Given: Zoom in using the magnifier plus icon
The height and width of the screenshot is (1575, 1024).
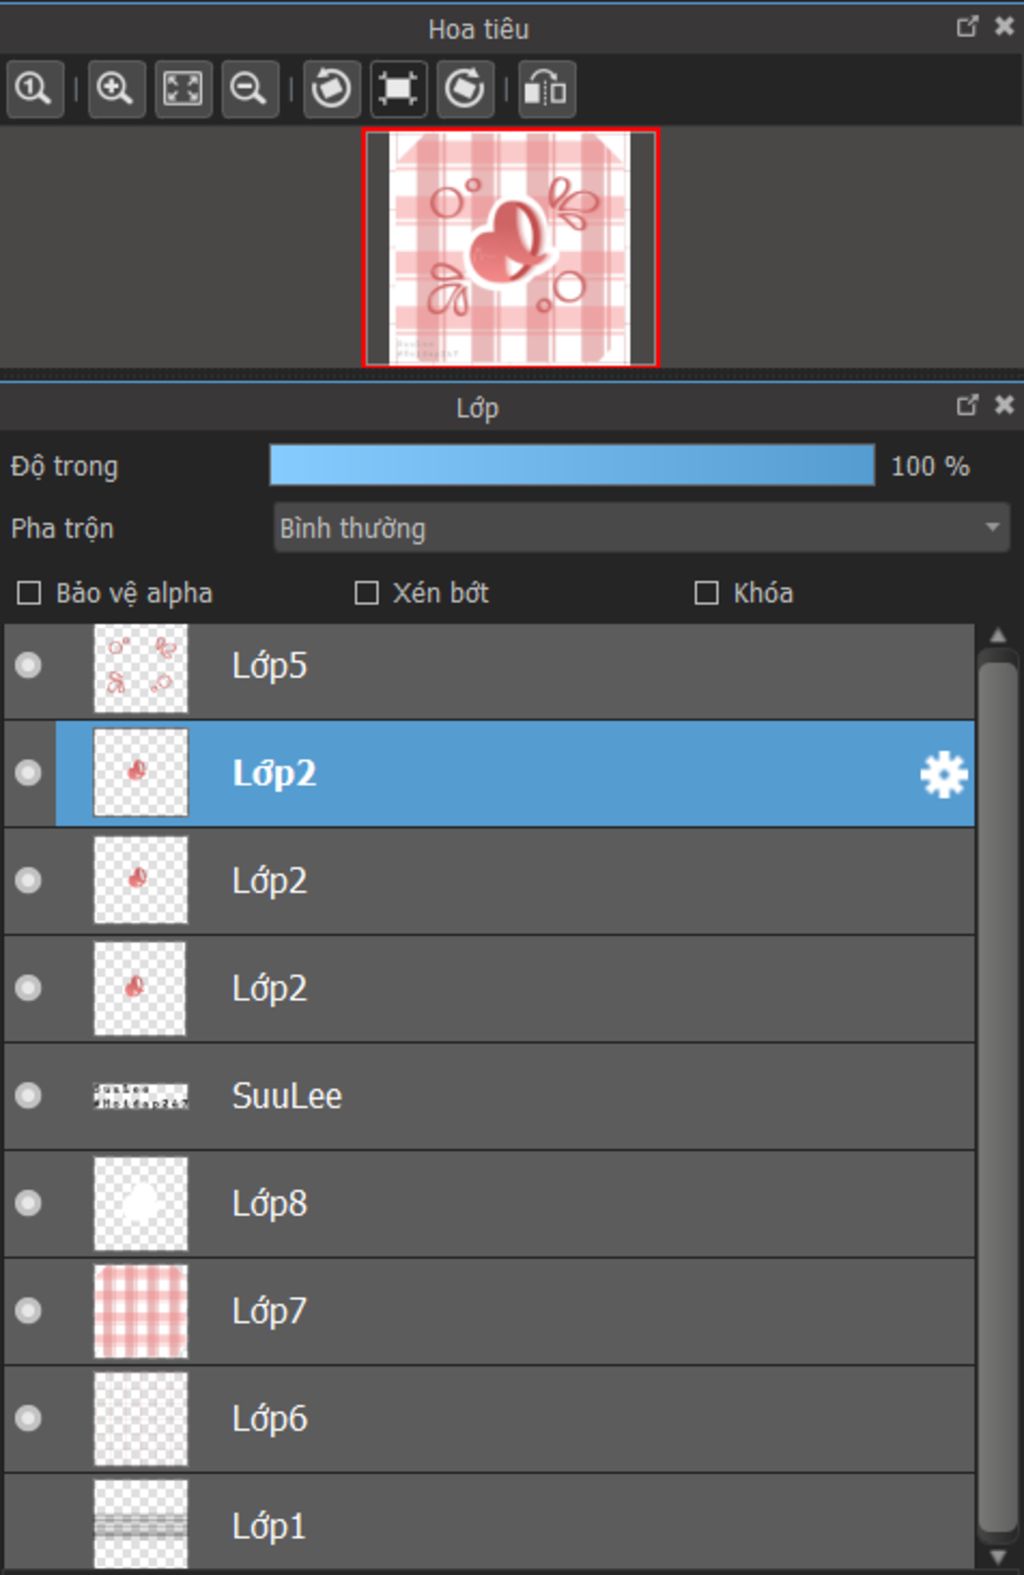Looking at the screenshot, I should point(116,89).
